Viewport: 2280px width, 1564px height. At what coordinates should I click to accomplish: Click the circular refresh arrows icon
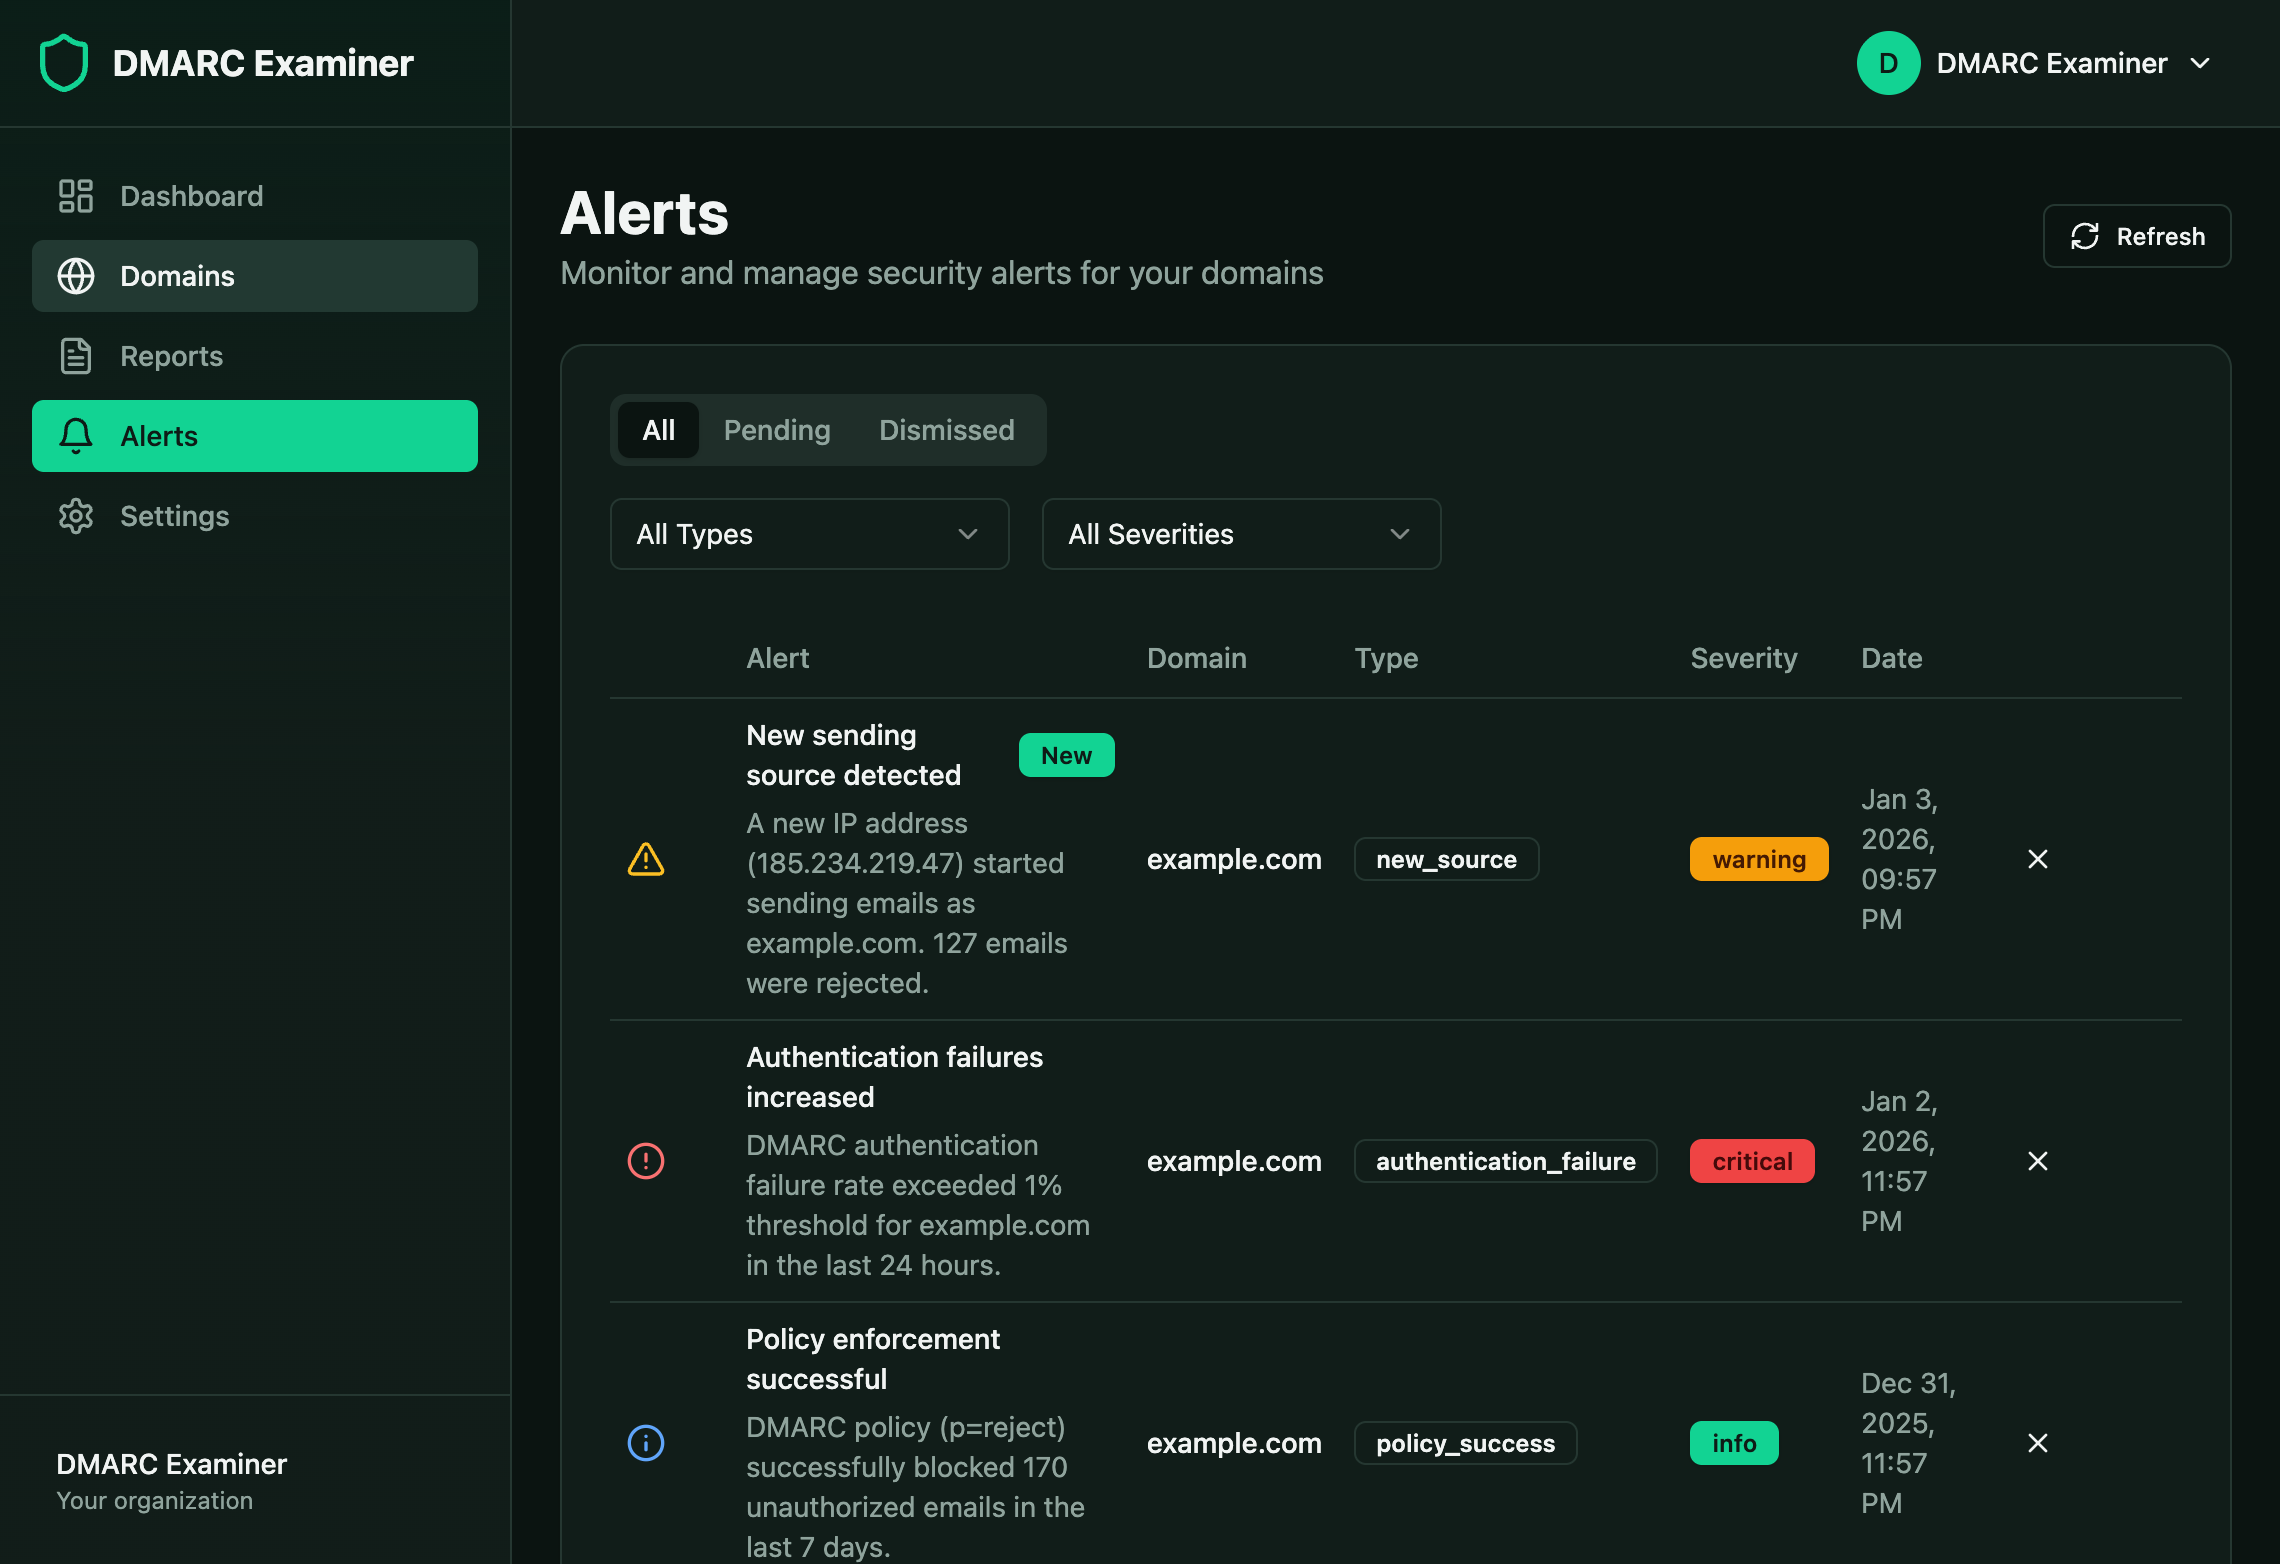tap(2086, 236)
